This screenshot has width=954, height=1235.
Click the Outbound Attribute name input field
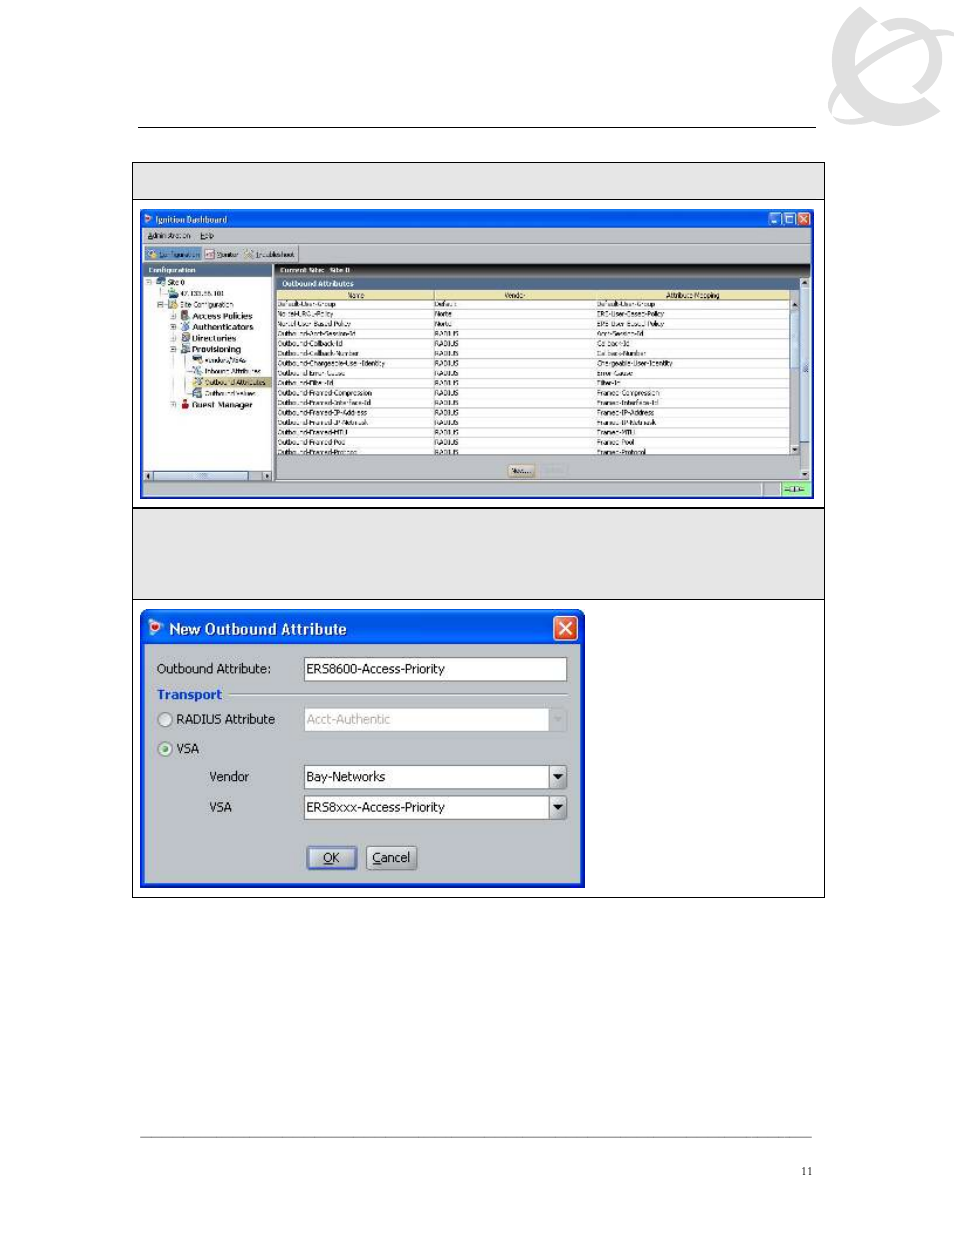coord(435,669)
